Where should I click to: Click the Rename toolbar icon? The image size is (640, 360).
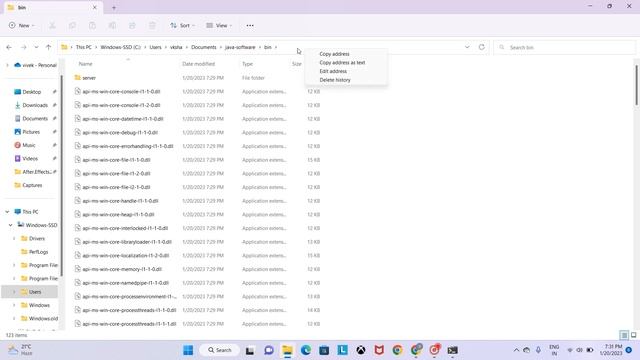(x=112, y=25)
